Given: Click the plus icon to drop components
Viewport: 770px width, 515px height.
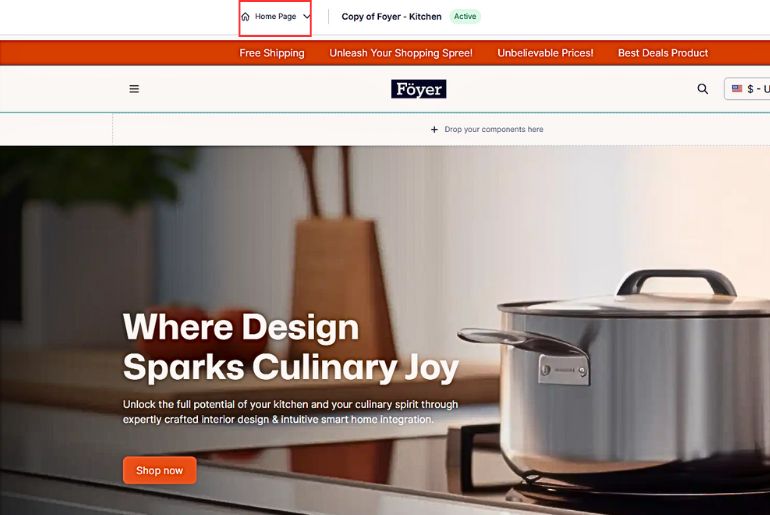Looking at the screenshot, I should click(x=434, y=130).
